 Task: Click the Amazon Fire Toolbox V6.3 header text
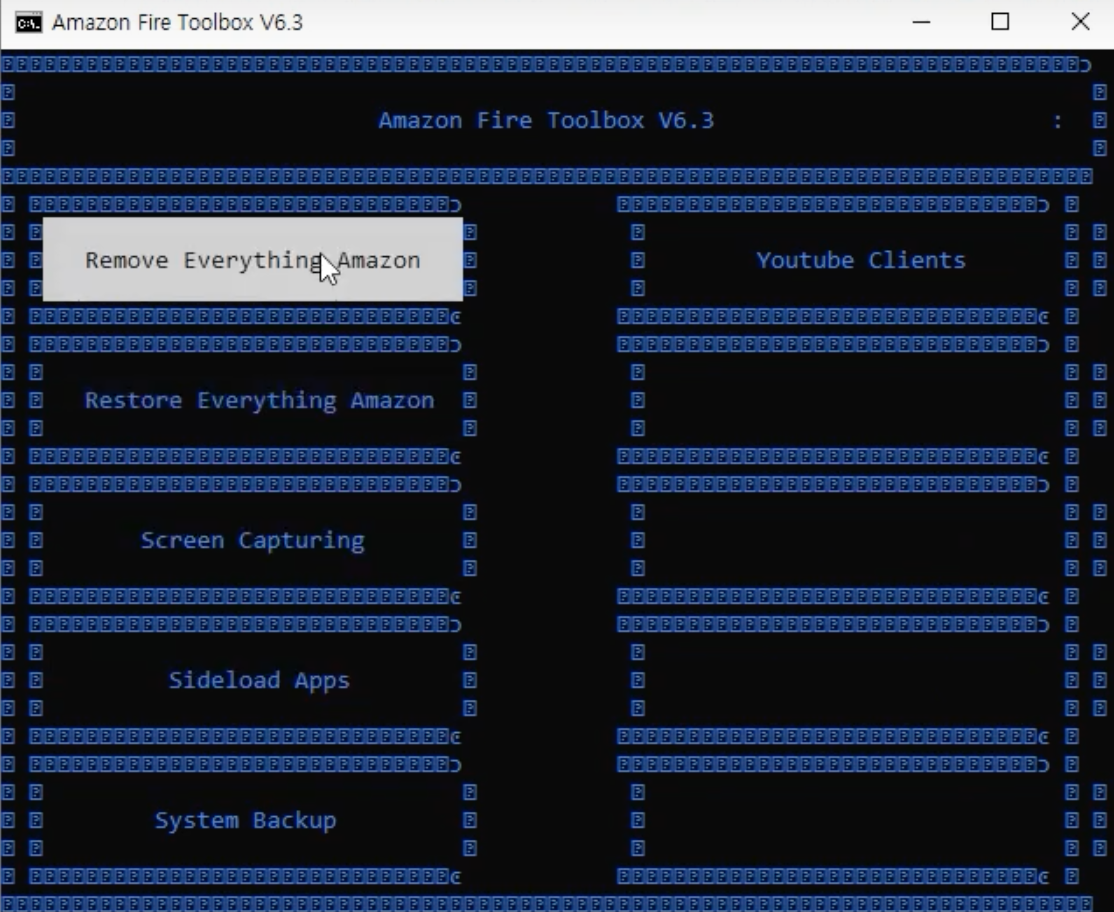pyautogui.click(x=546, y=121)
